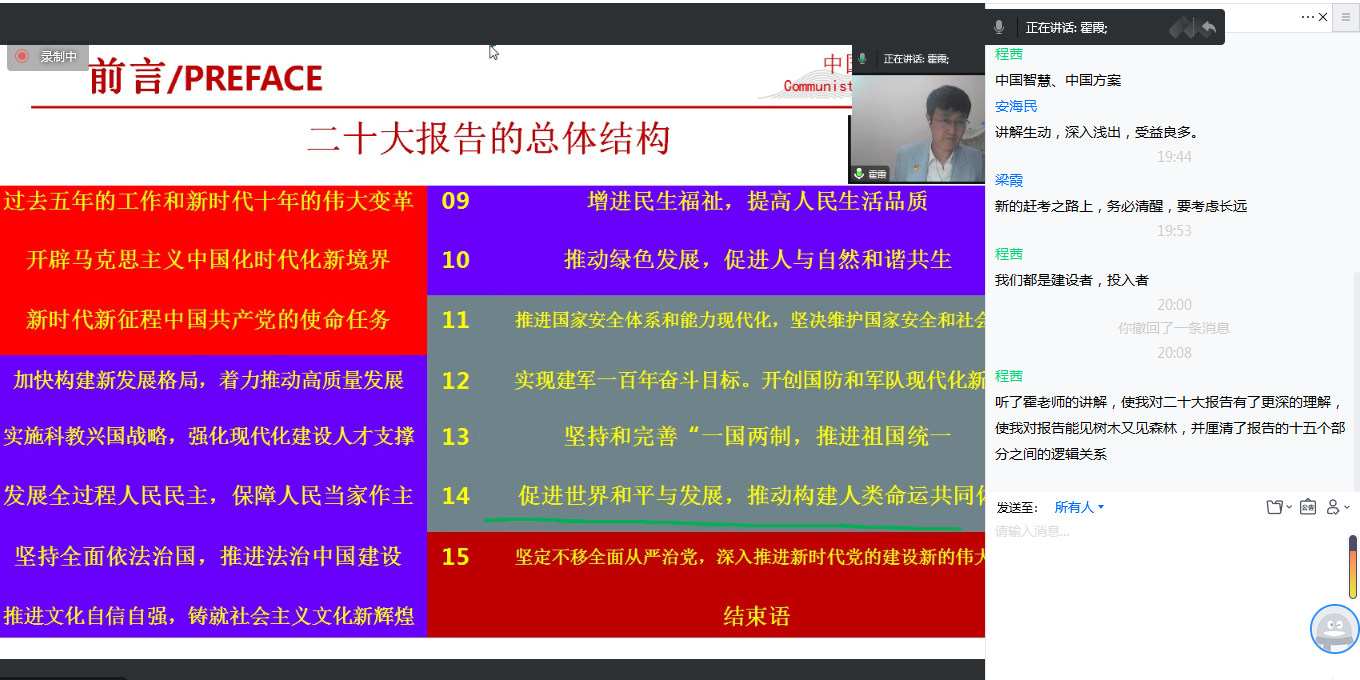
Task: Click the speaker video thumbnail
Action: [x=916, y=125]
